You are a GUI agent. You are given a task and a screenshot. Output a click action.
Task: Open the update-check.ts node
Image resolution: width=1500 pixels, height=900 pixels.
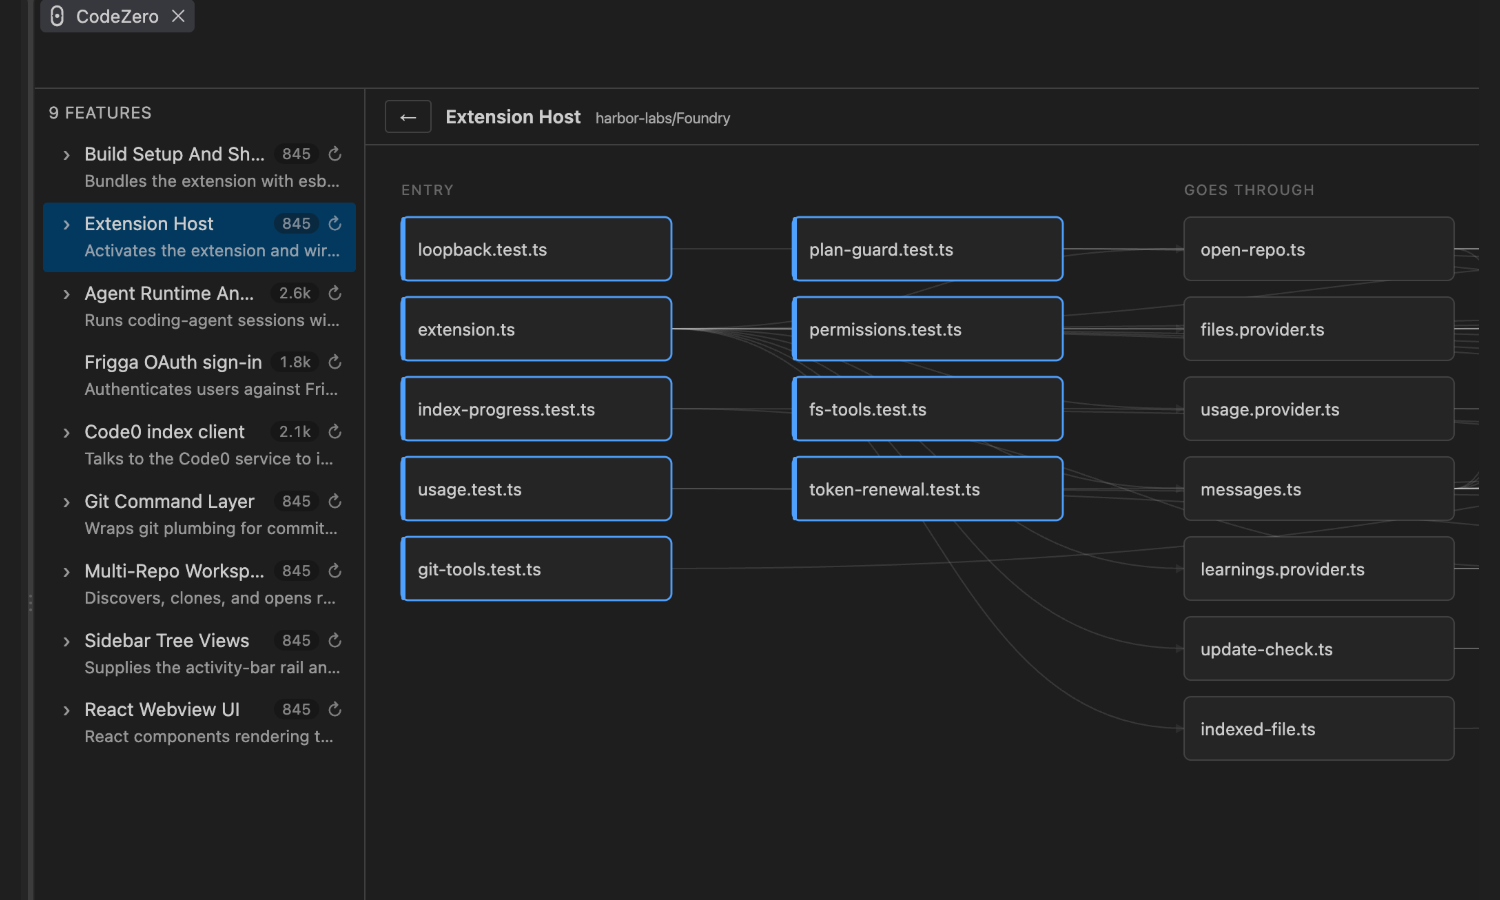coord(1319,649)
